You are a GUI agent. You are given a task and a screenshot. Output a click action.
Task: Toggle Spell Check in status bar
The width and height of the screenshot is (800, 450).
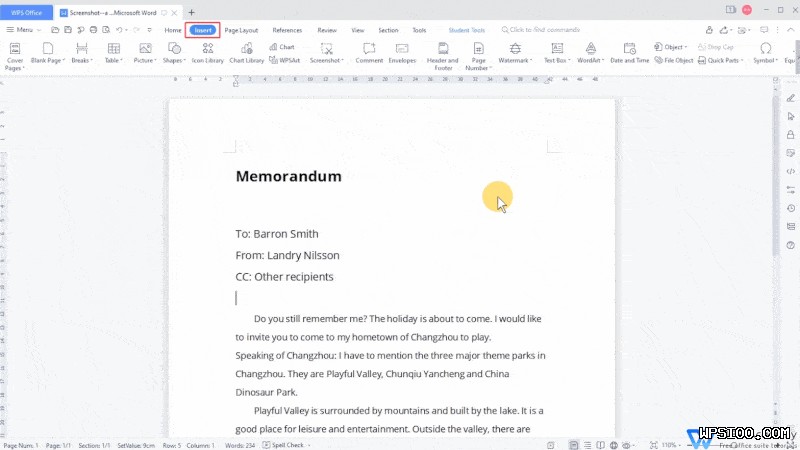coord(284,444)
